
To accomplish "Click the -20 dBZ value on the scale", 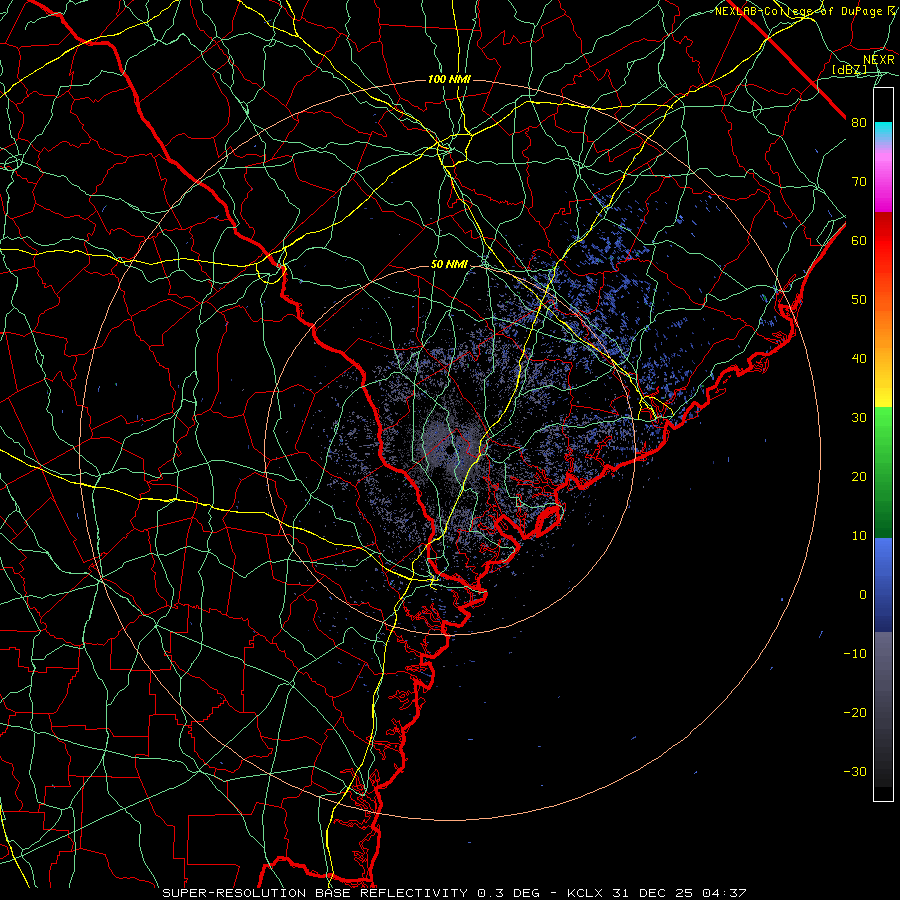I will (855, 712).
